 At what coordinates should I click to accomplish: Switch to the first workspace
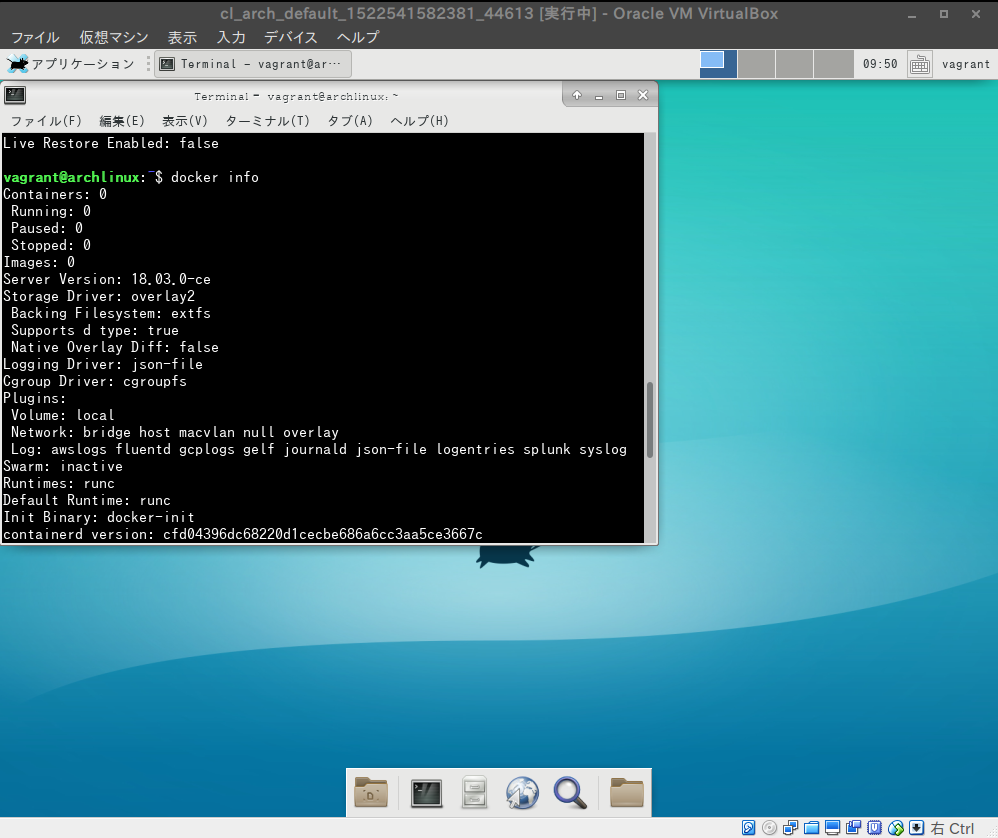718,64
